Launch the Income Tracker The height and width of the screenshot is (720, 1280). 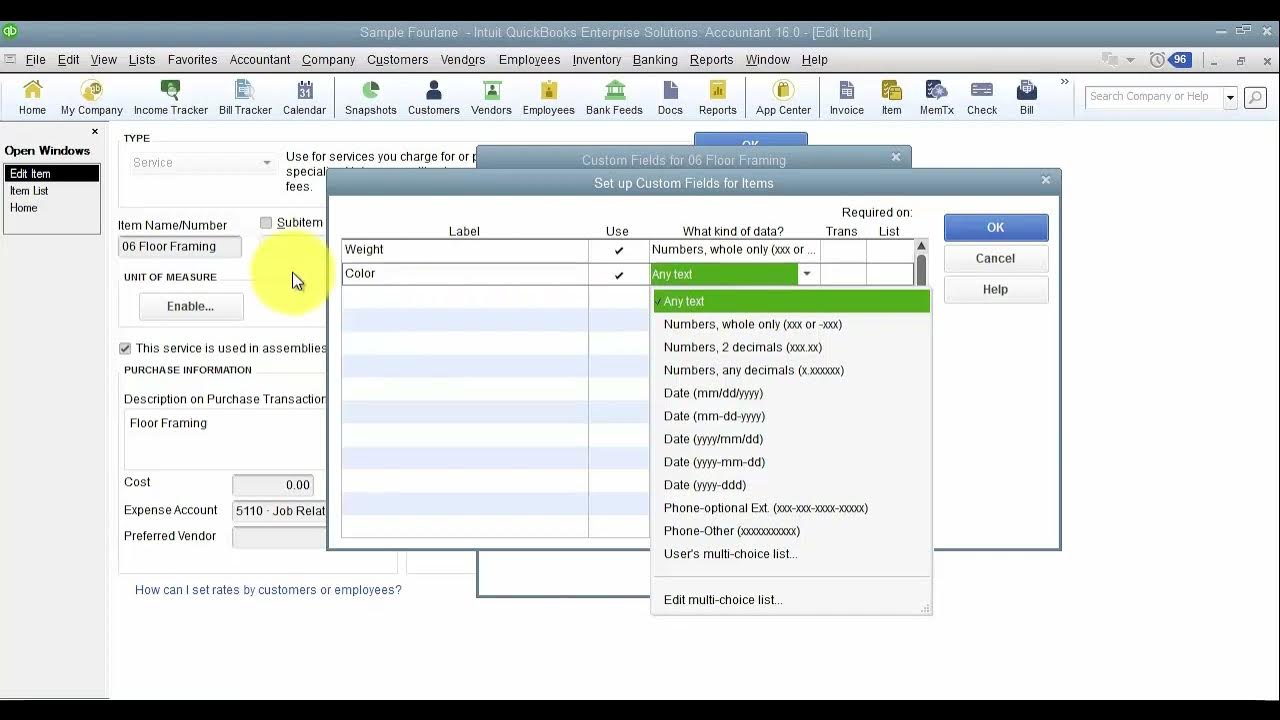coord(171,98)
